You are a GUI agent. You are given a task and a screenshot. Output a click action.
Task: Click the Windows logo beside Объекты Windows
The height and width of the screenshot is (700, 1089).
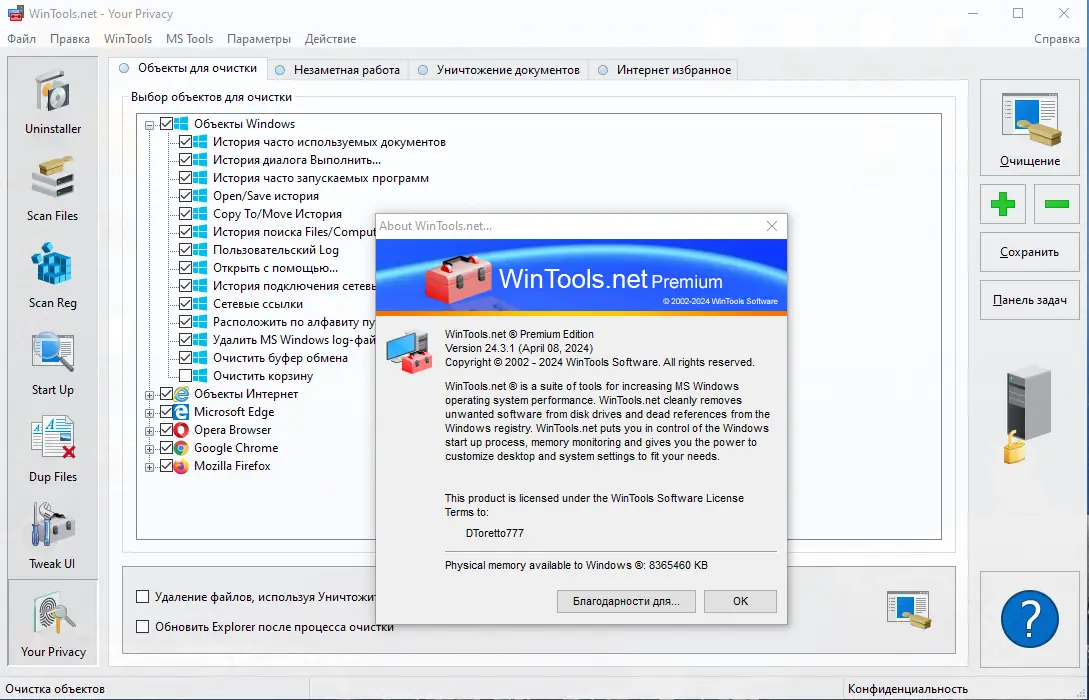point(181,124)
